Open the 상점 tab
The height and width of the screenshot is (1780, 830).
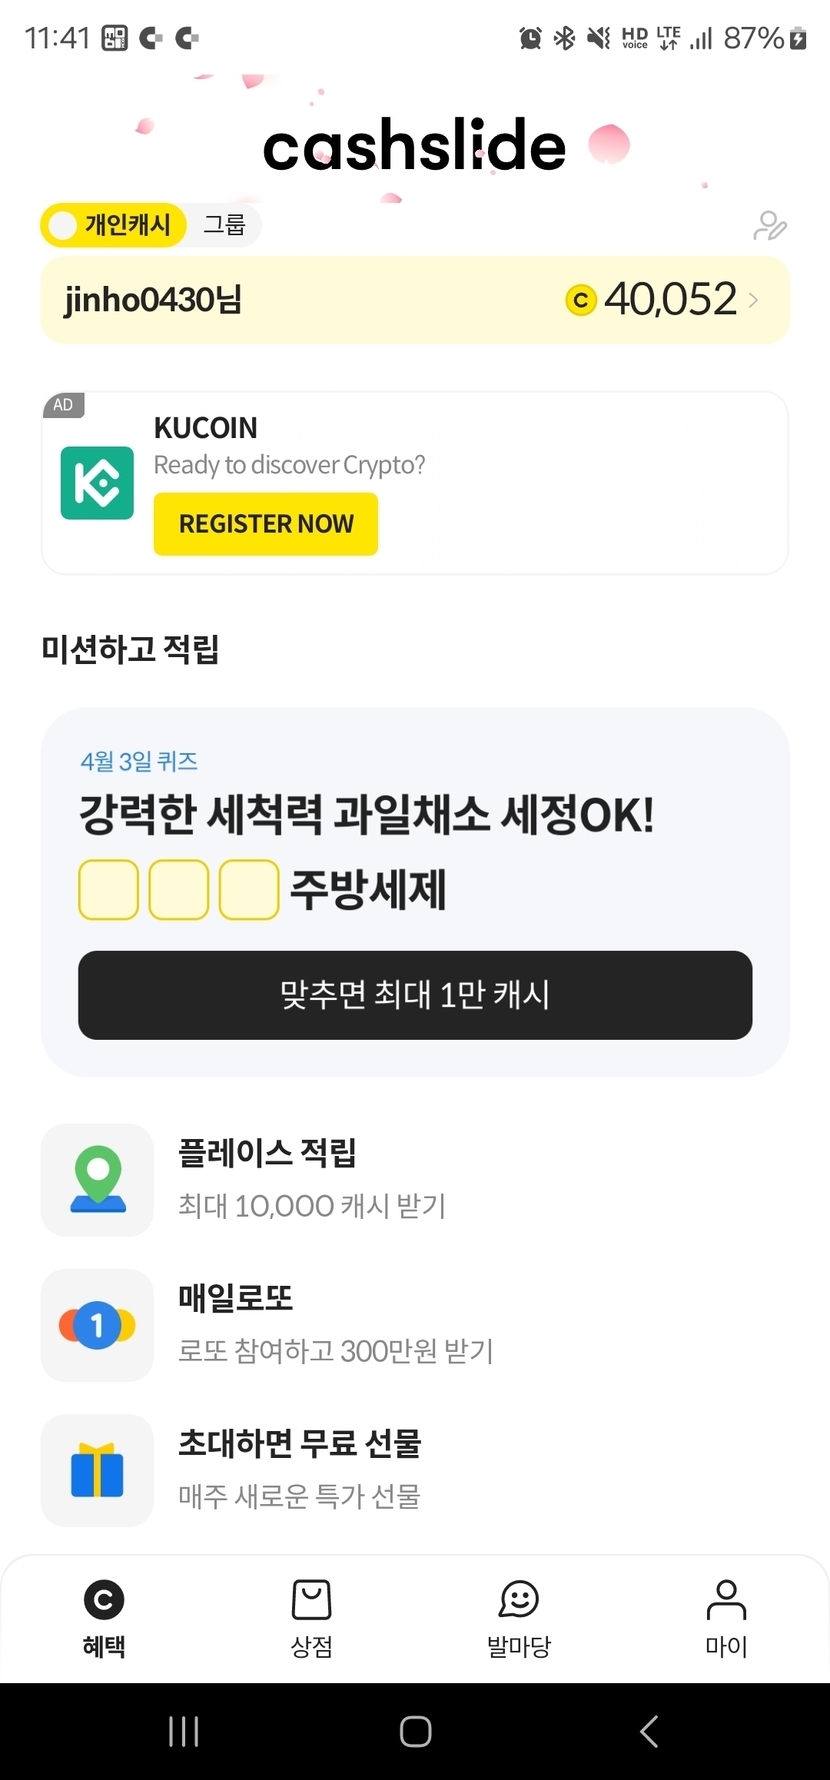click(x=311, y=1617)
